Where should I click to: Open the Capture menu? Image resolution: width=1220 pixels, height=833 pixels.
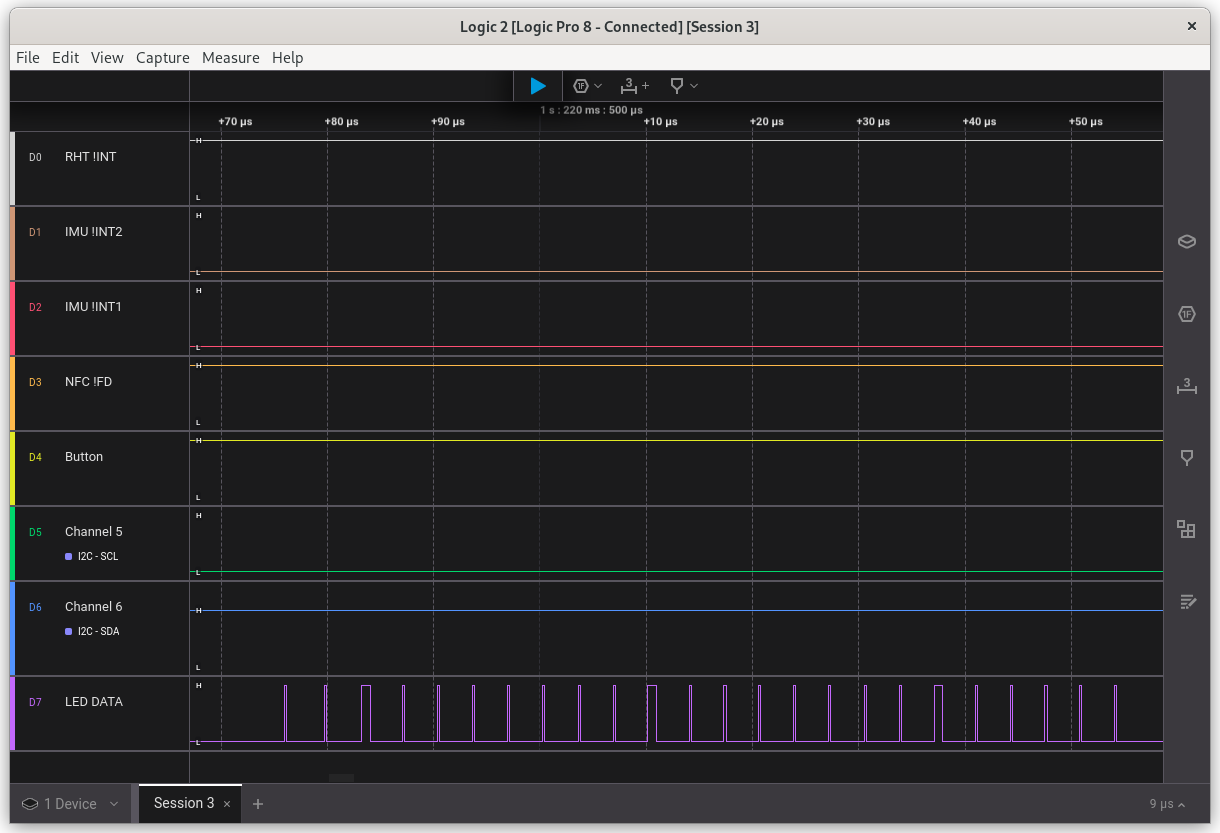pyautogui.click(x=162, y=58)
